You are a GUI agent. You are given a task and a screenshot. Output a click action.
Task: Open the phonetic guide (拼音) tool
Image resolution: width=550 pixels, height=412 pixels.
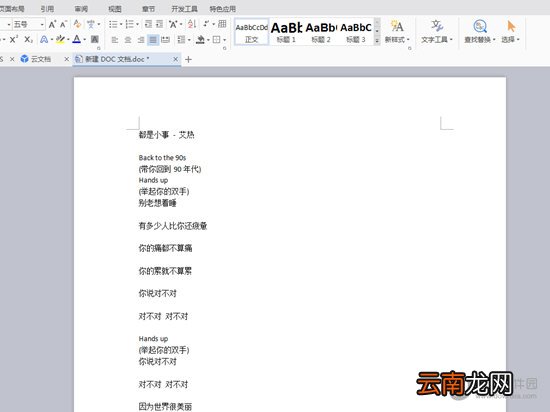91,24
